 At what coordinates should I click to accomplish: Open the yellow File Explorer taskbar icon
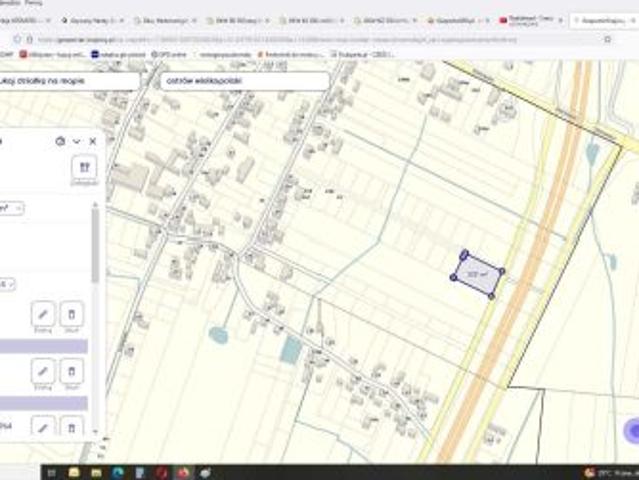pyautogui.click(x=74, y=473)
